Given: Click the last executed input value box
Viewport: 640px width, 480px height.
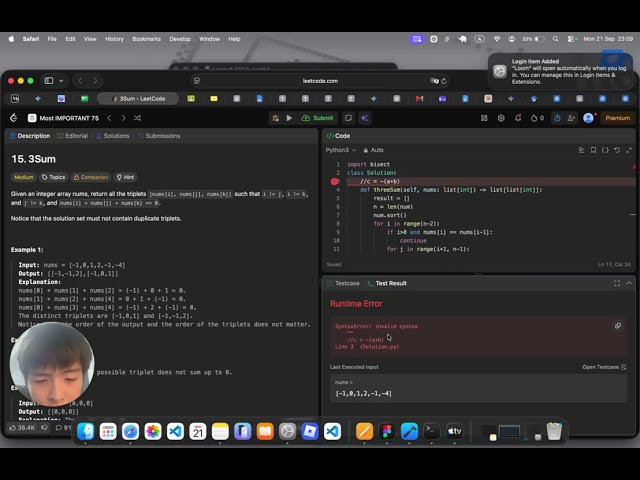Looking at the screenshot, I should [478, 389].
